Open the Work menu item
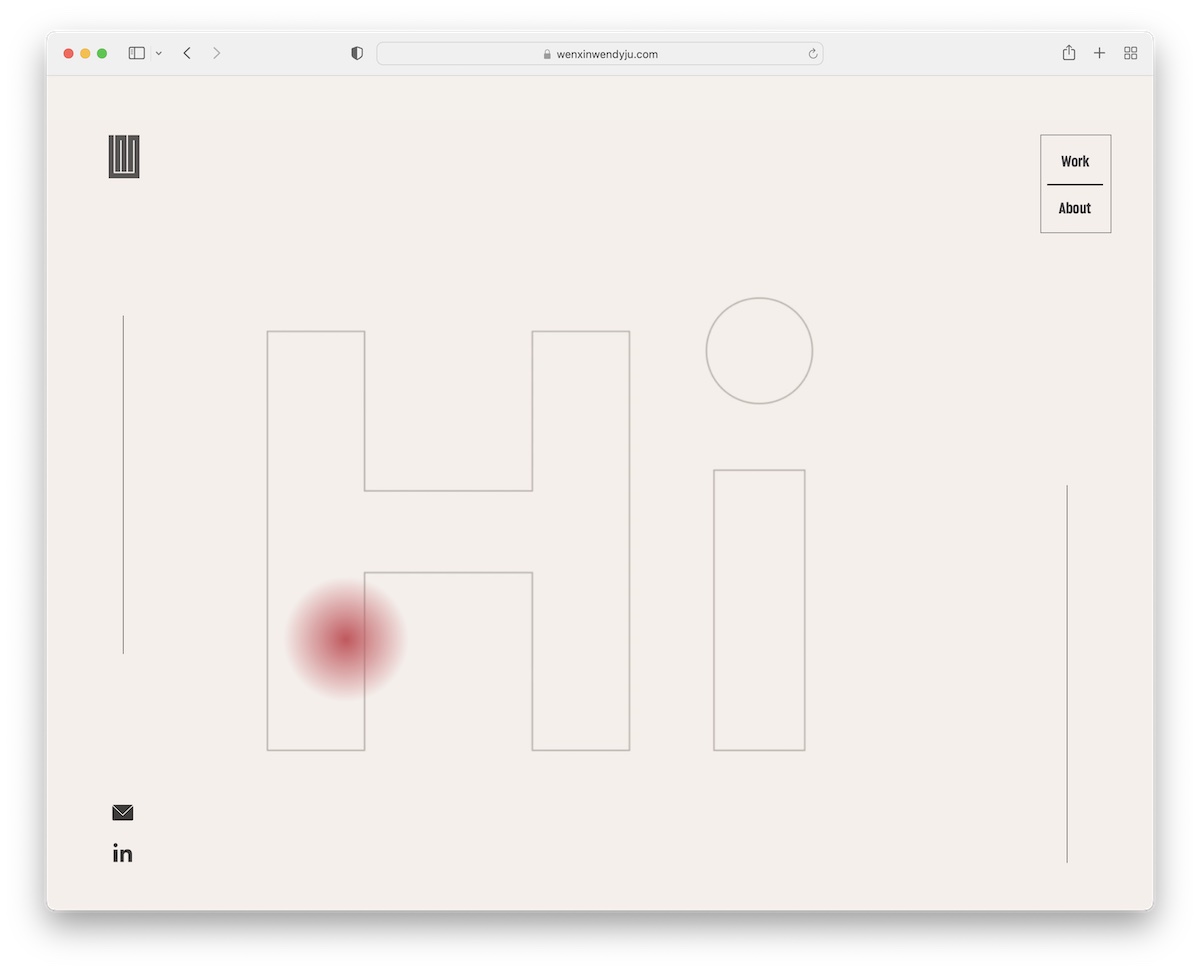The height and width of the screenshot is (972, 1200). point(1075,161)
